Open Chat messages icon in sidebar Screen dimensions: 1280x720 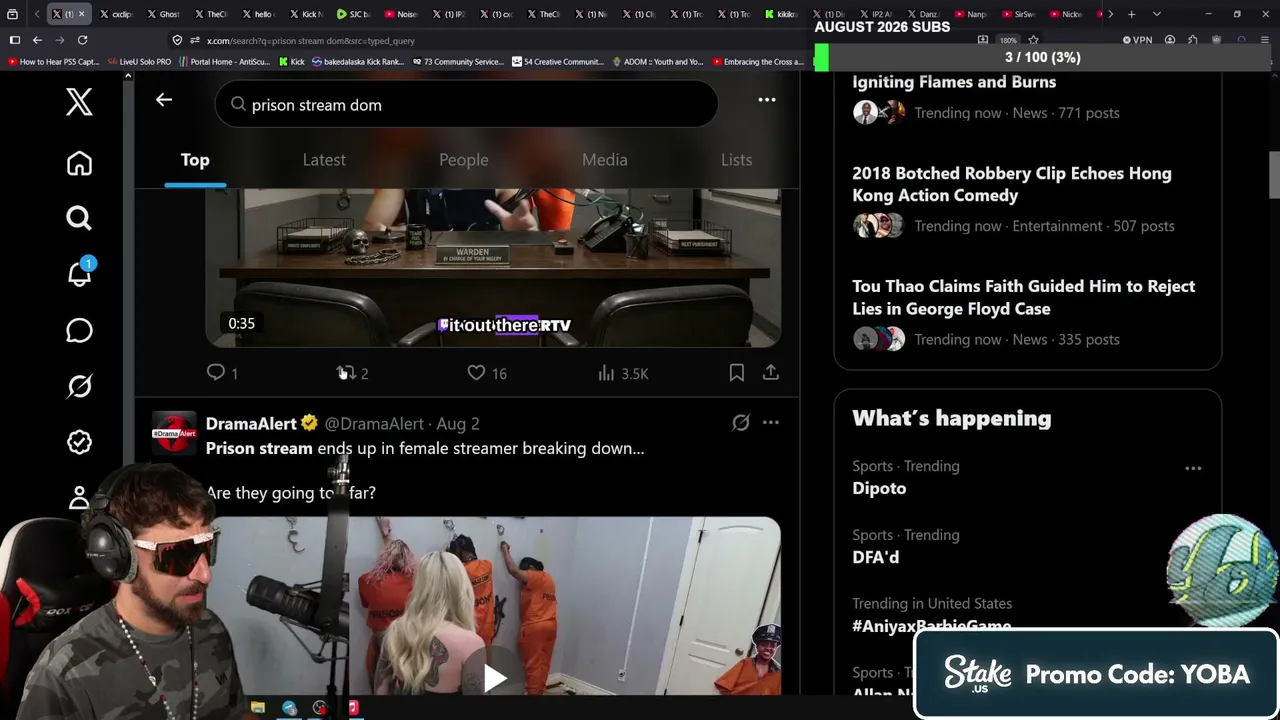pos(79,330)
